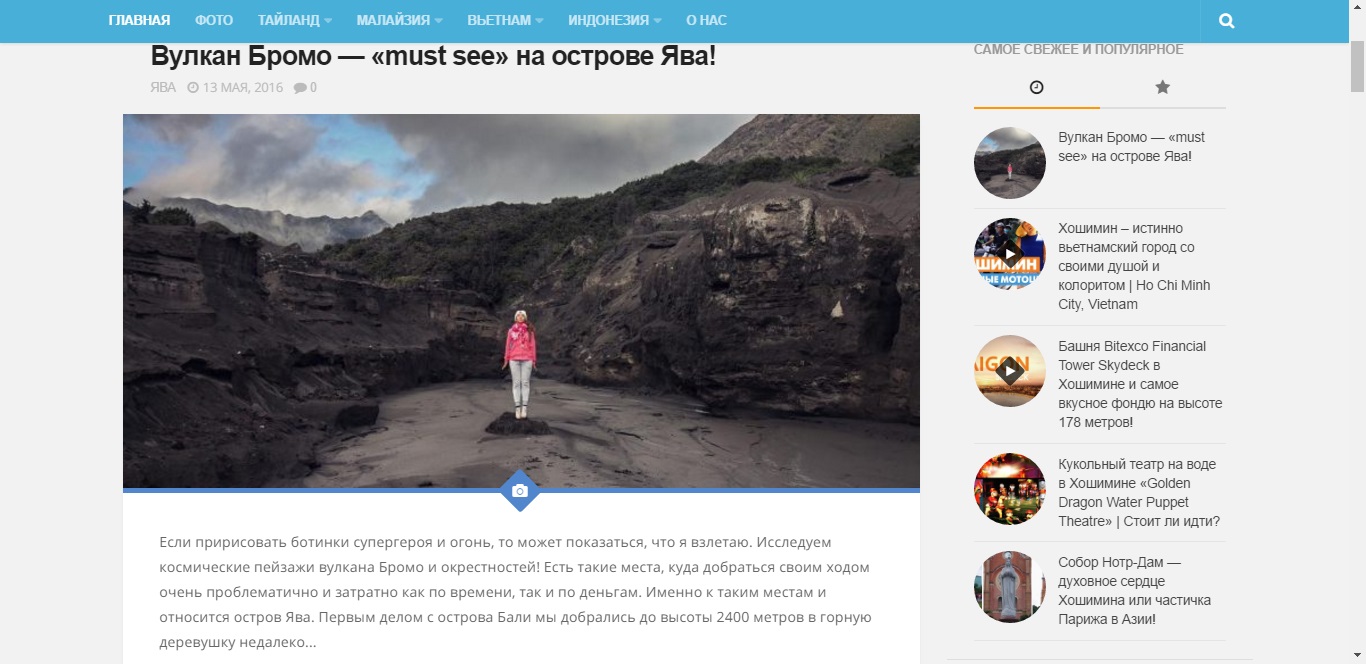Click the article excerpt text about Бромо
Screen dimensions: 1366x664
pyautogui.click(x=515, y=592)
